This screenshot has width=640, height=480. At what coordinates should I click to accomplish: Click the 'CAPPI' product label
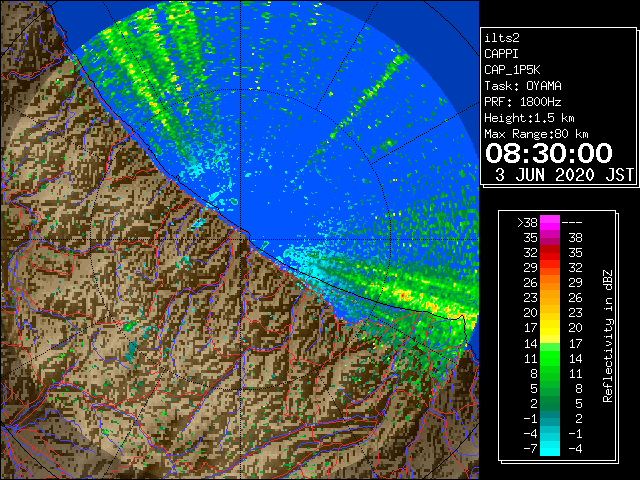501,54
